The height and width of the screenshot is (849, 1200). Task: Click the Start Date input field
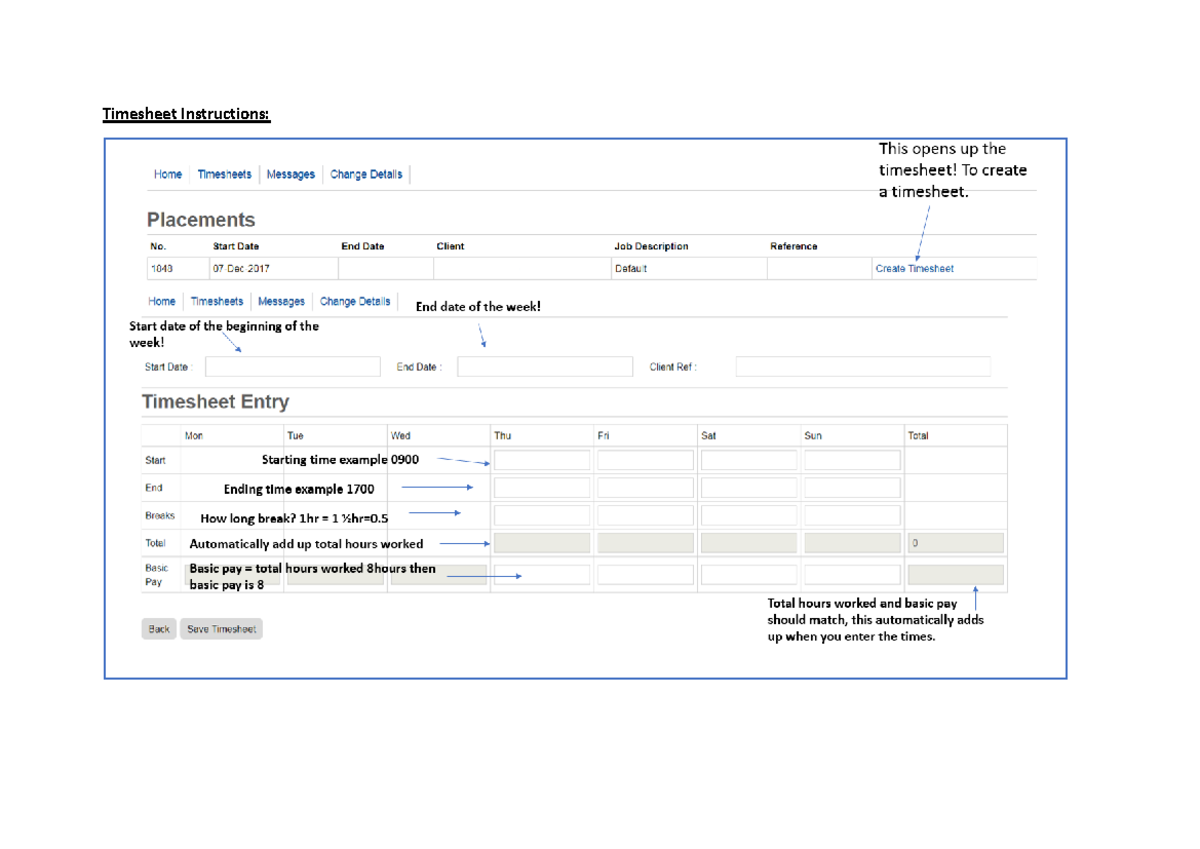[x=292, y=366]
